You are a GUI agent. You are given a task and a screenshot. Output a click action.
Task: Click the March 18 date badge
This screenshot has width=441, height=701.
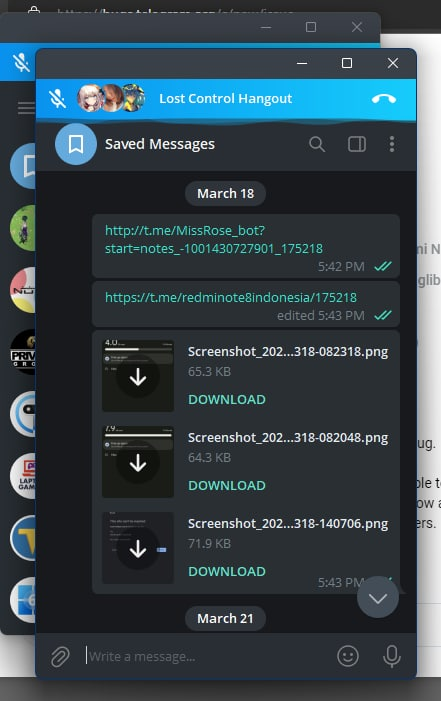[225, 193]
